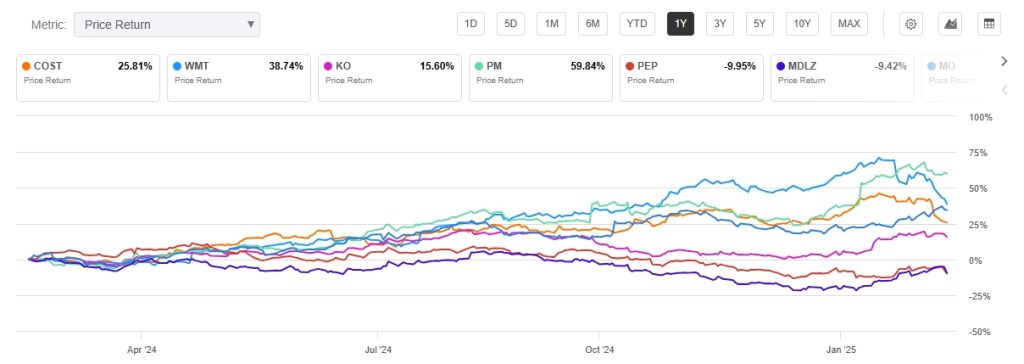Screen dimensions: 1024x364
Task: Select the 1D time range
Action: pos(470,24)
